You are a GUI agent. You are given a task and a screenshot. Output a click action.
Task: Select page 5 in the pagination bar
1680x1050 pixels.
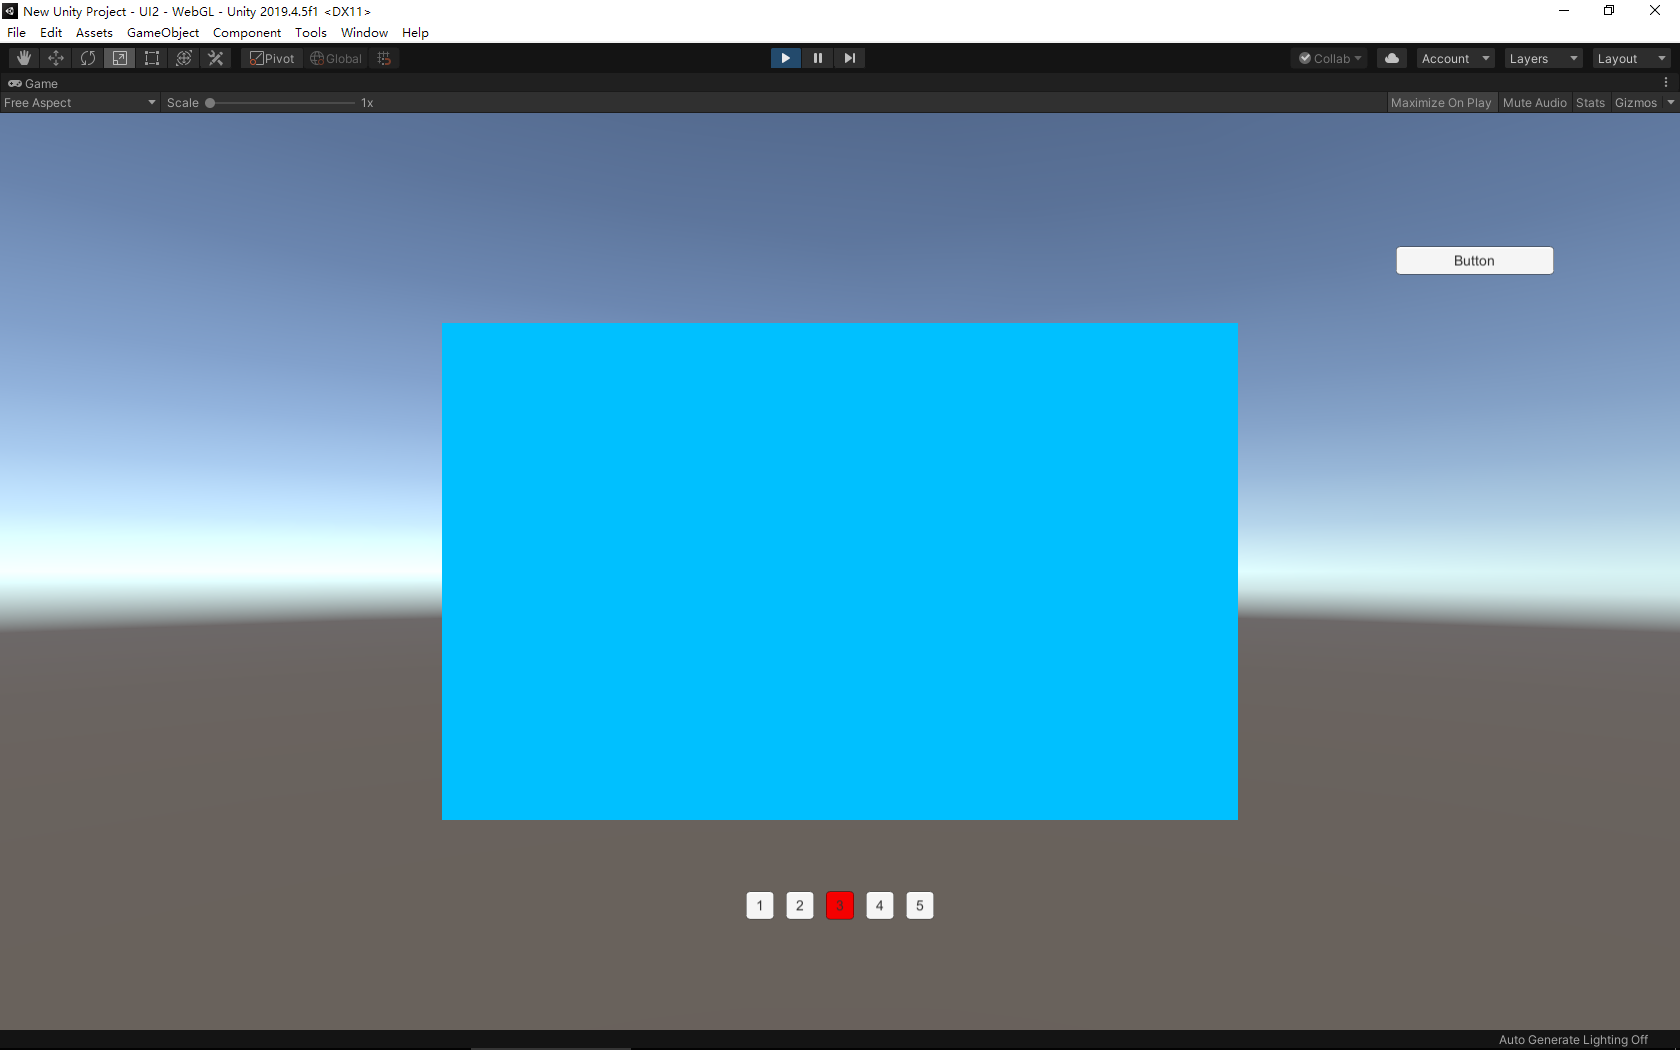(919, 905)
